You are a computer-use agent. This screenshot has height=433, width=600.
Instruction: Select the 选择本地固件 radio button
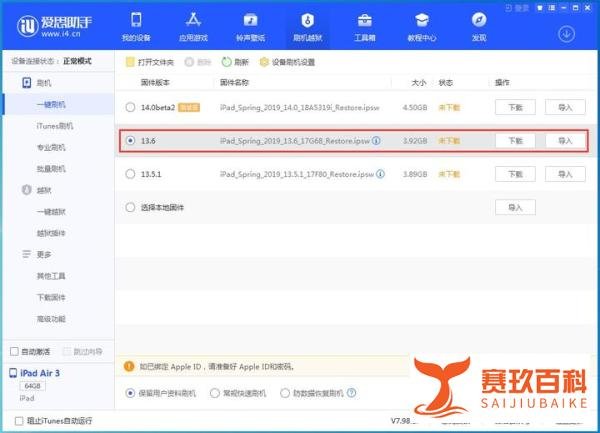click(x=130, y=207)
